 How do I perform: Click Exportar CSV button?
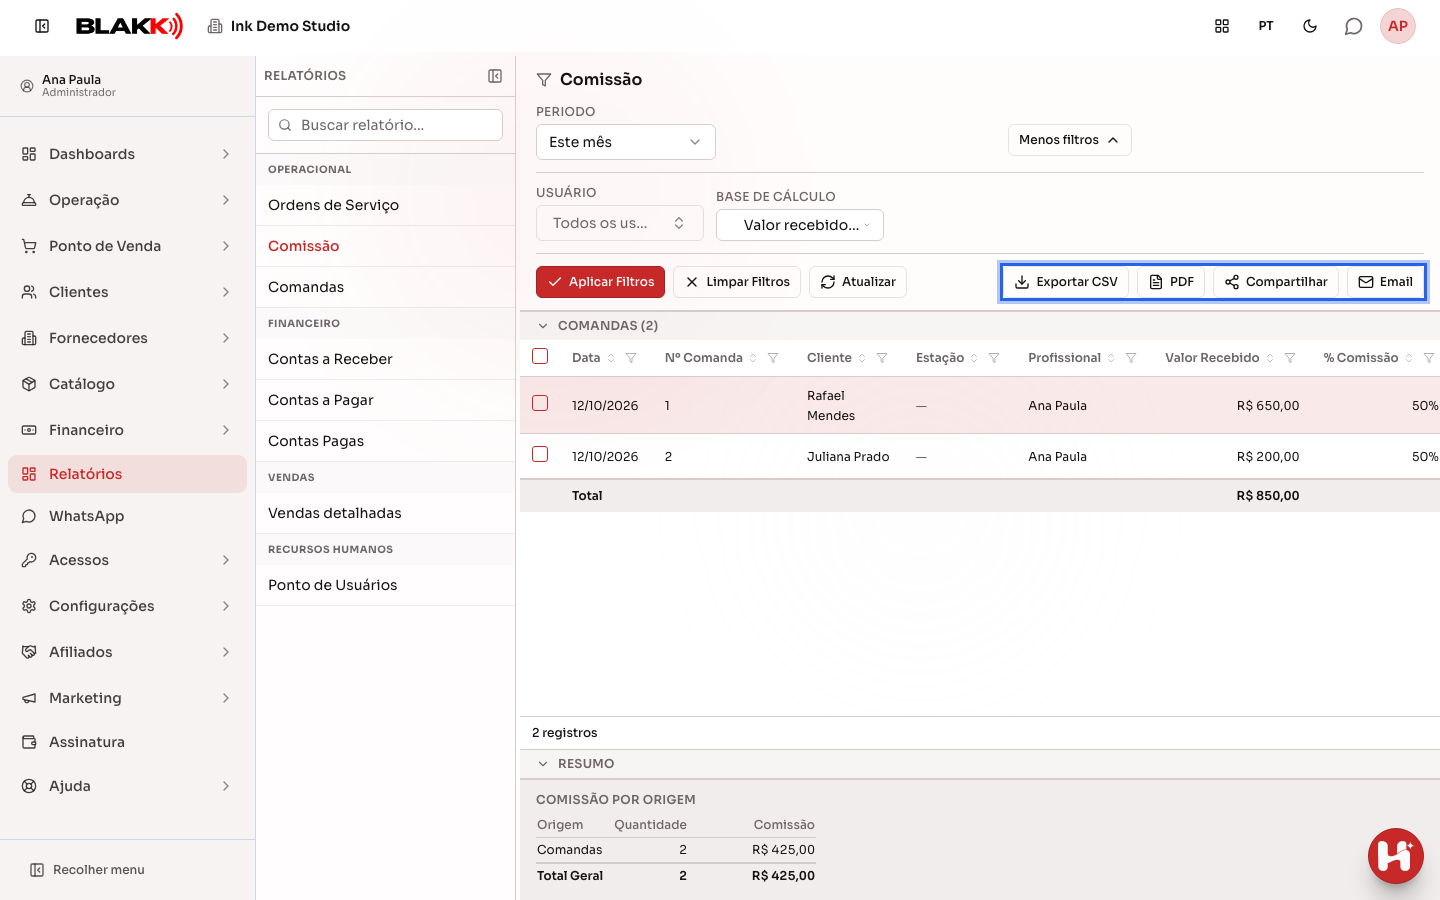pyautogui.click(x=1066, y=282)
